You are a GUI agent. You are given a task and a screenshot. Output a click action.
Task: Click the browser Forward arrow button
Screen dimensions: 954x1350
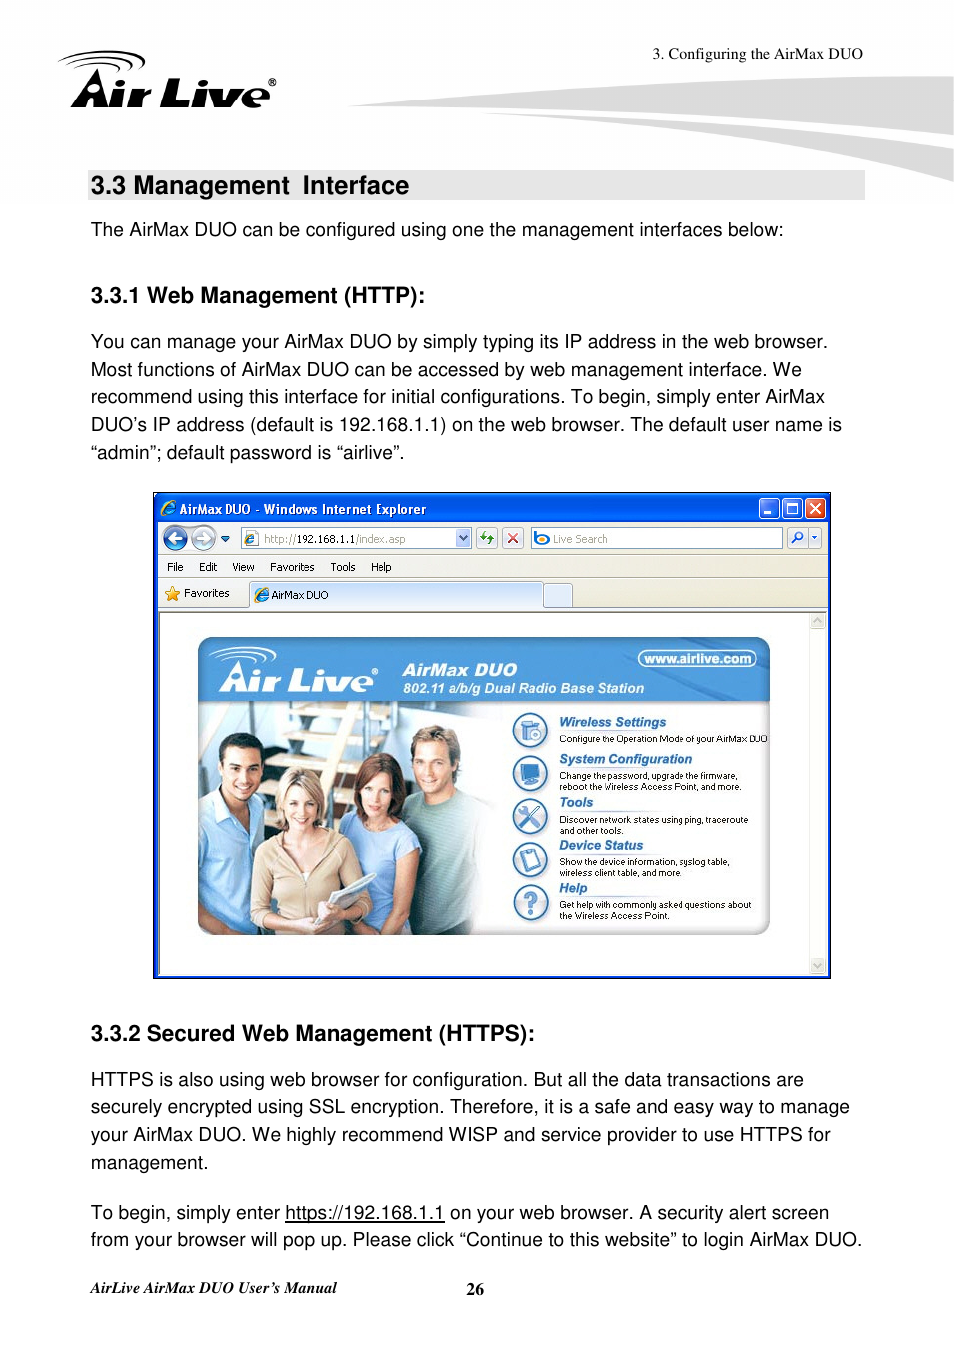tap(203, 538)
